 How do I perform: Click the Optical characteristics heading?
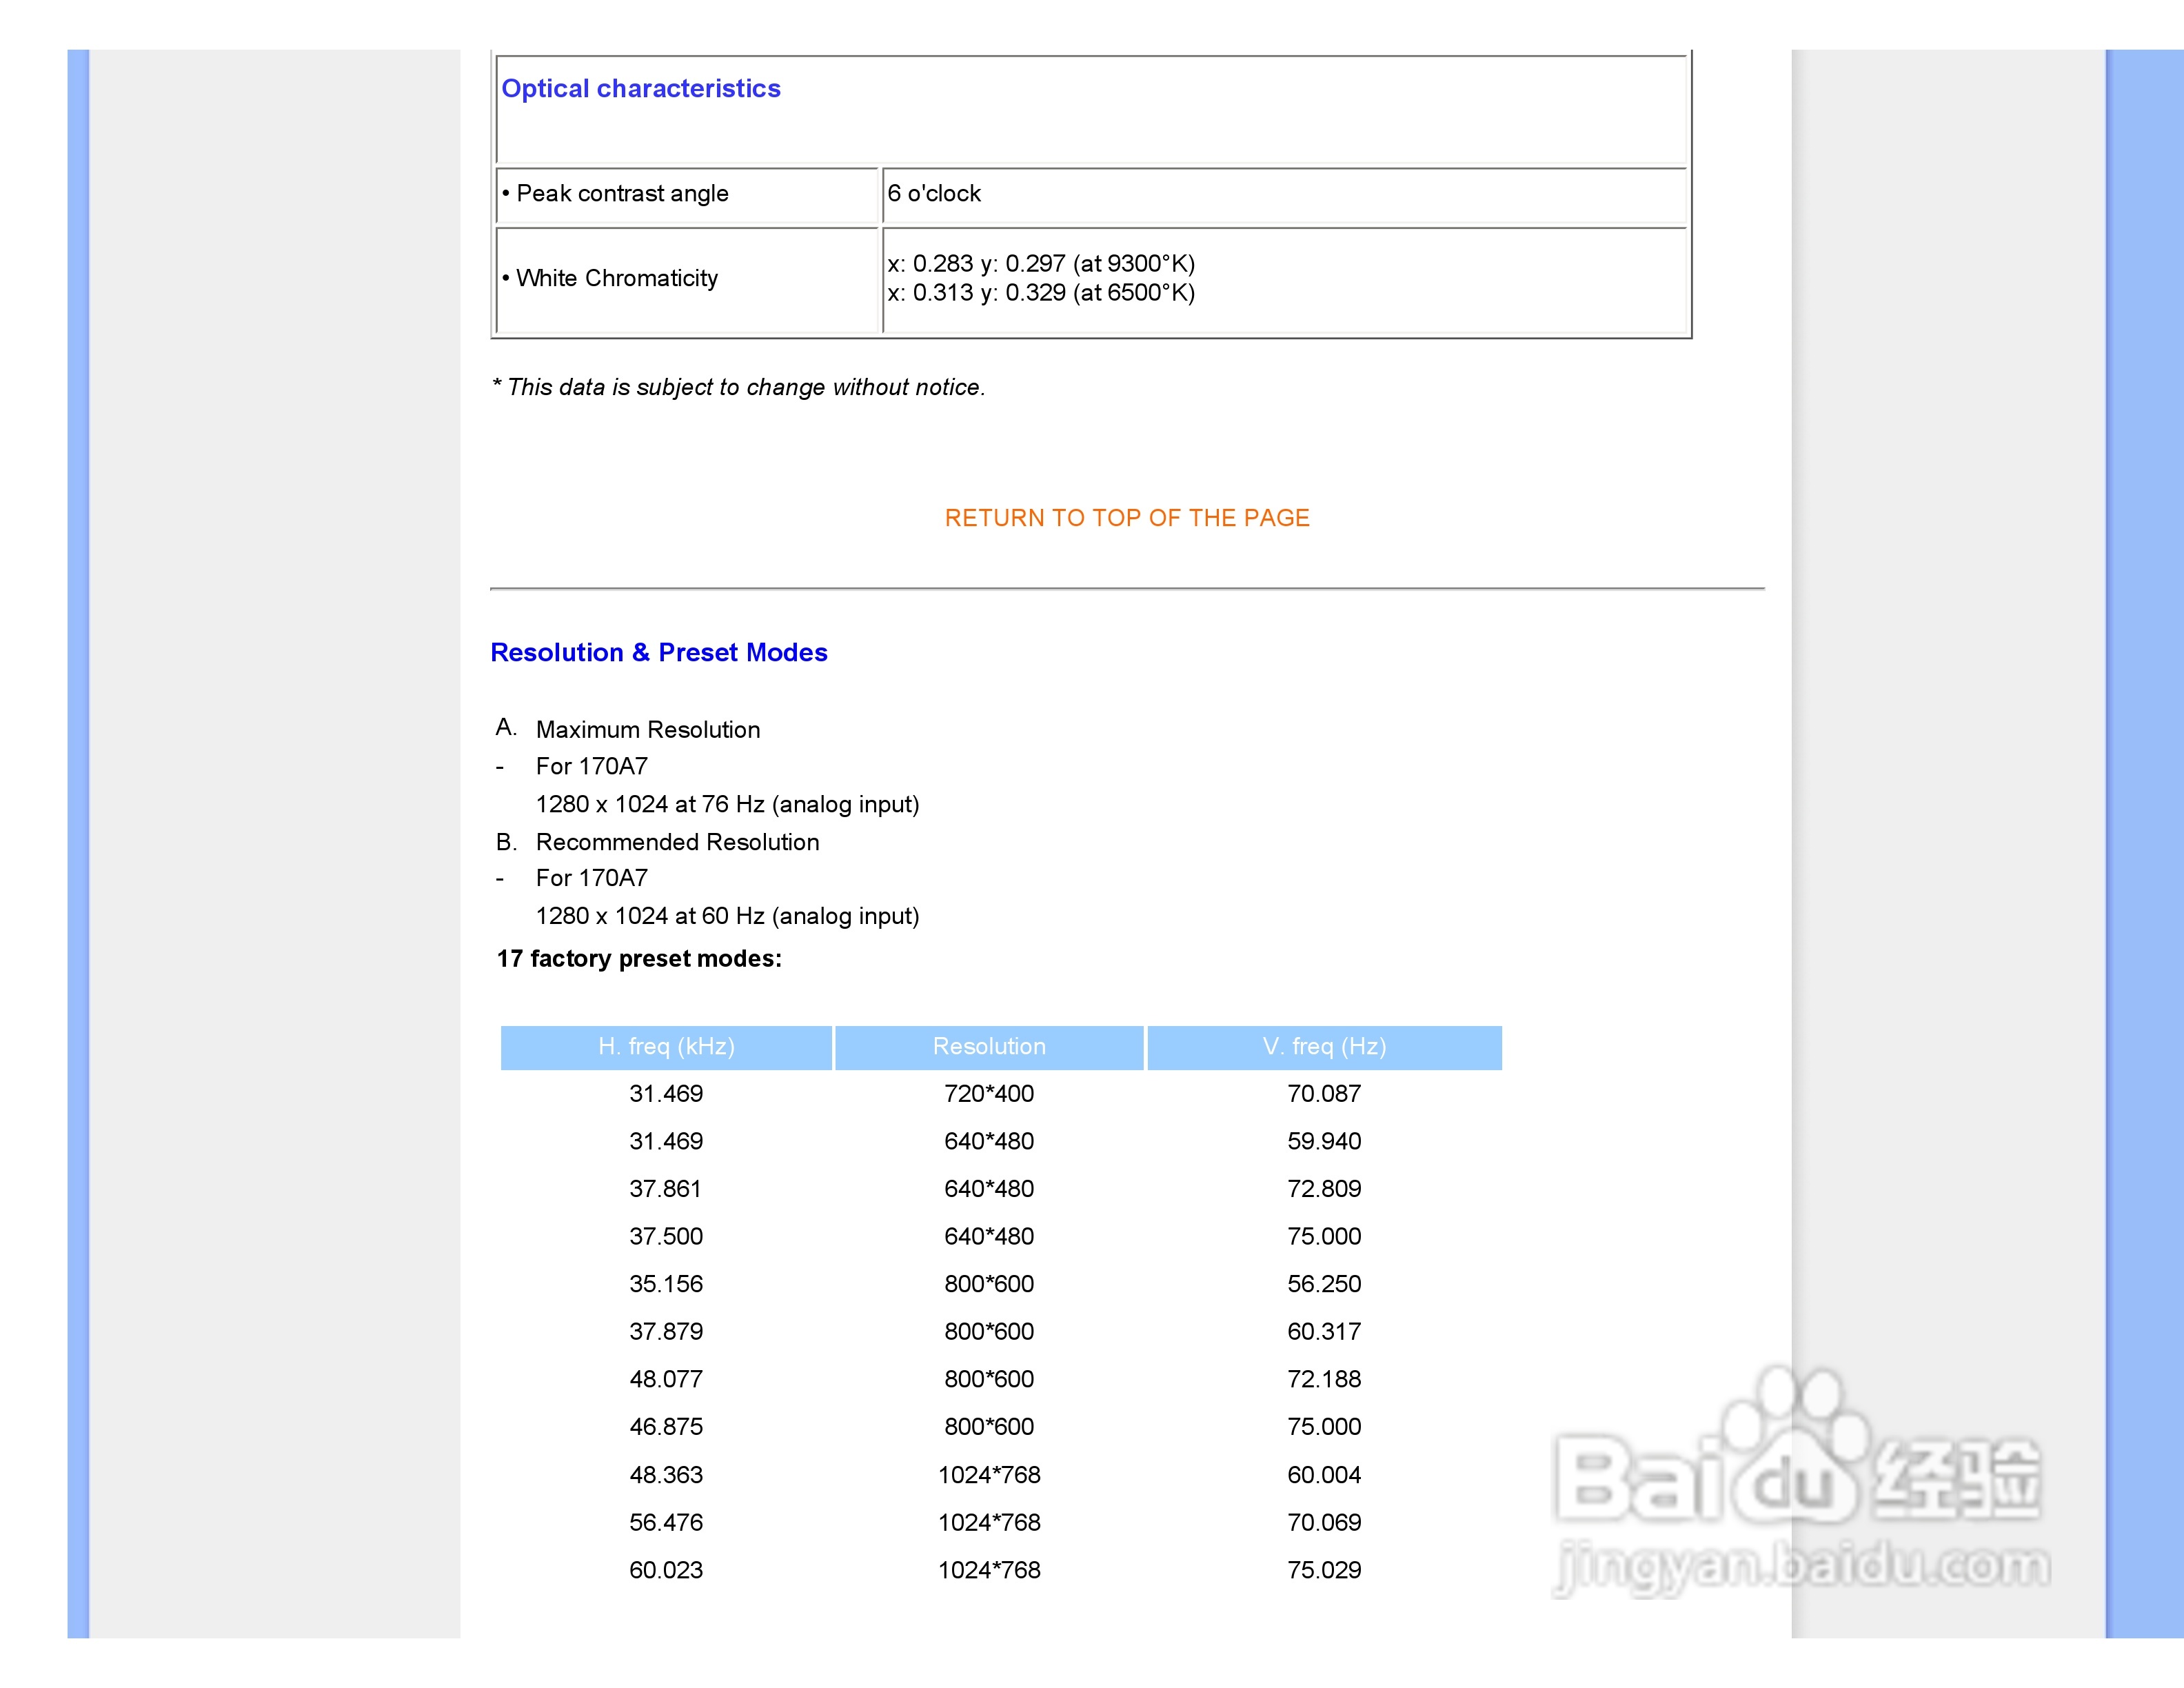pyautogui.click(x=640, y=89)
